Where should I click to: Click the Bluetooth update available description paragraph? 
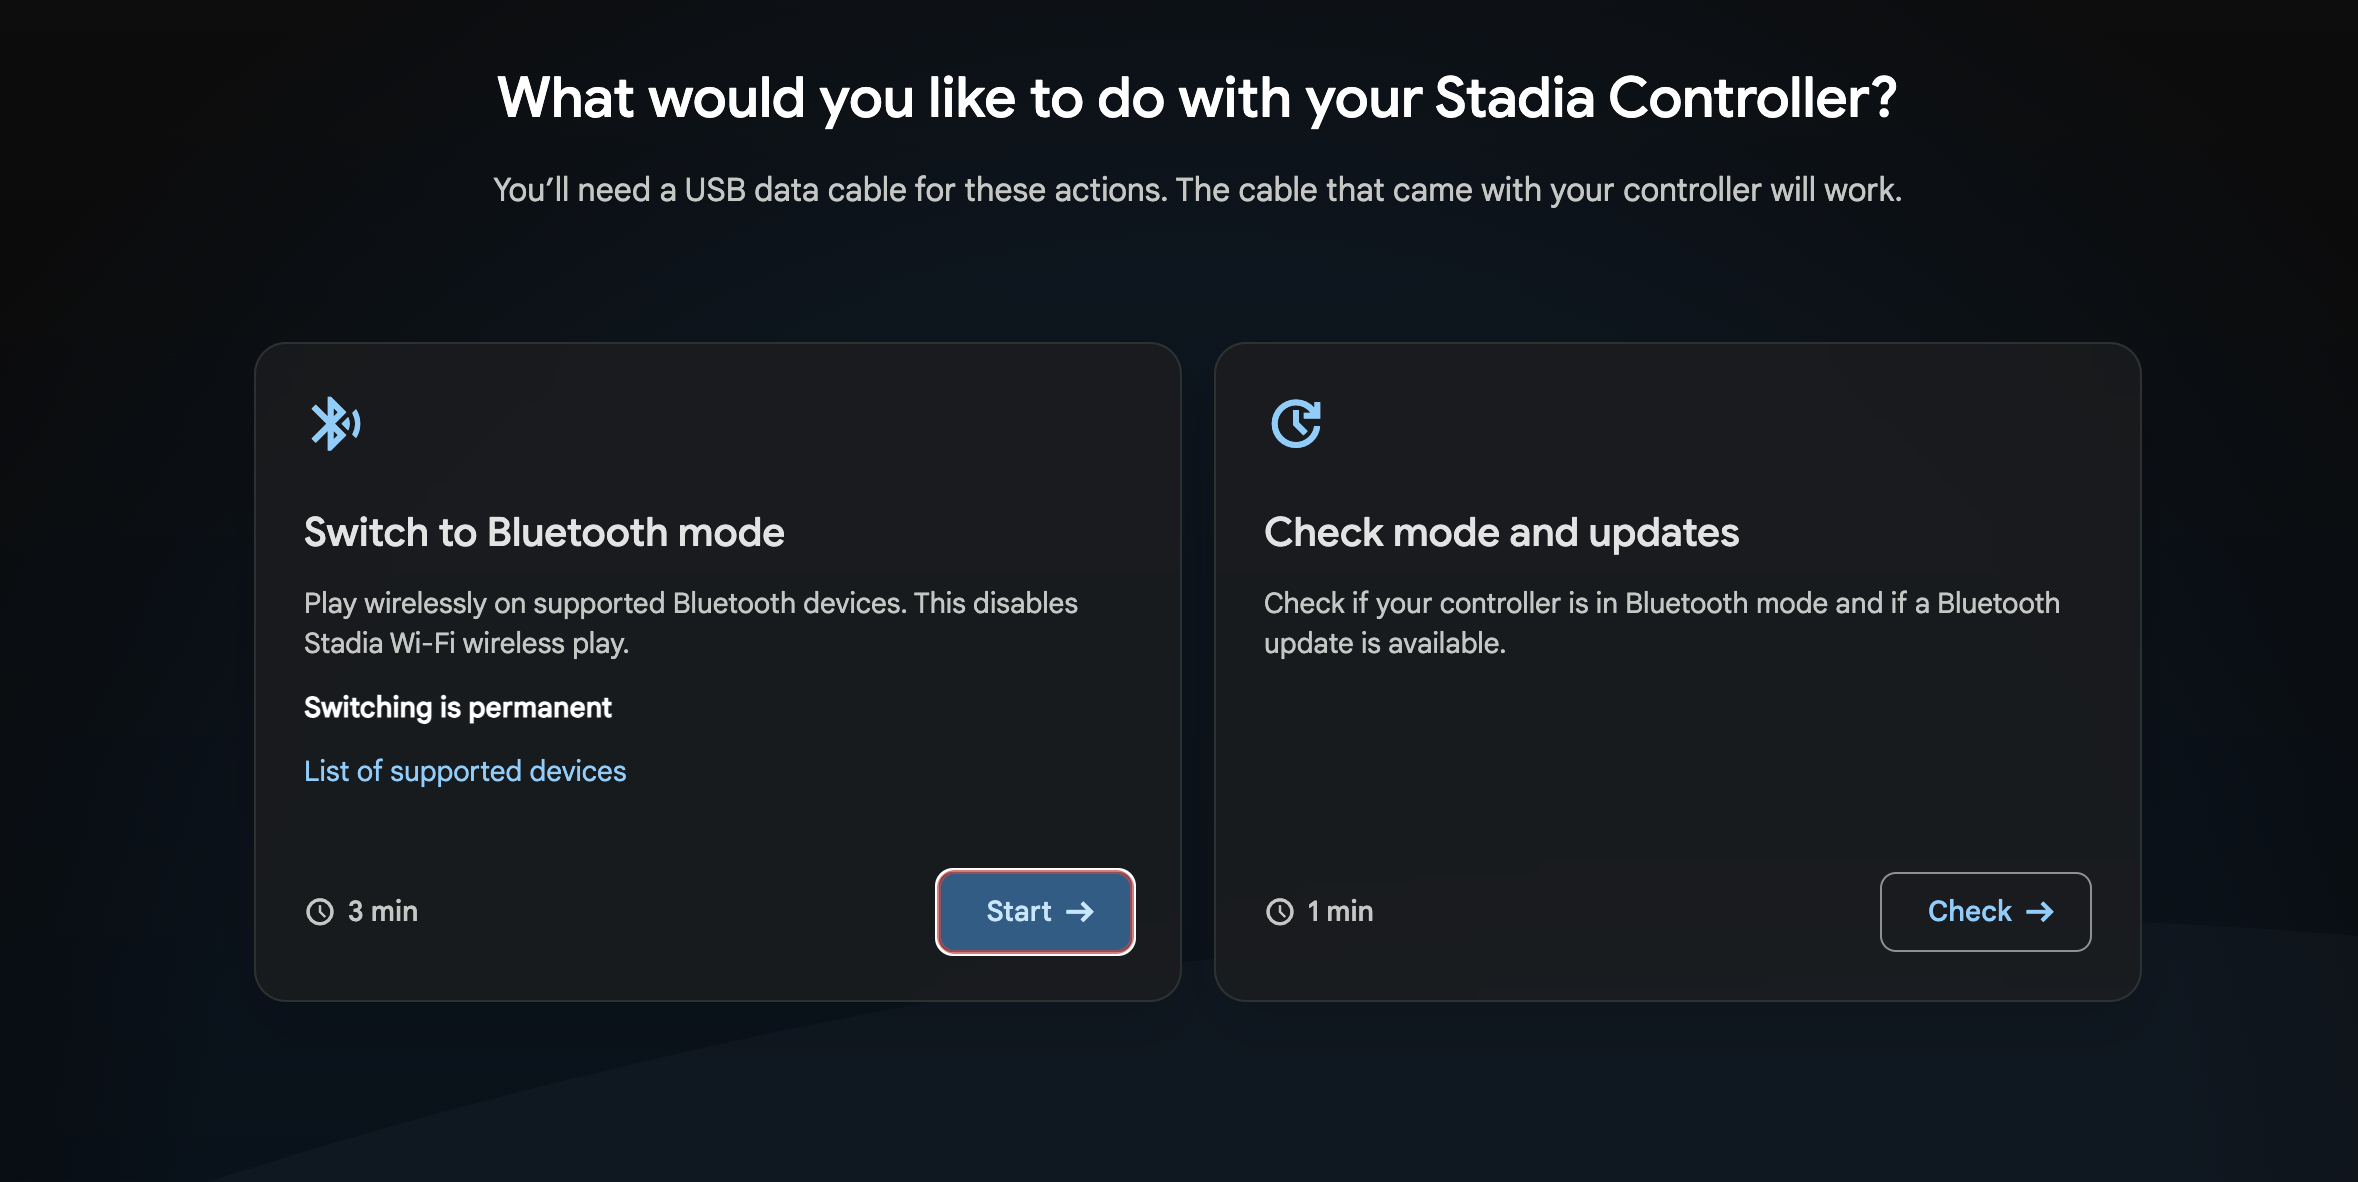[1661, 622]
